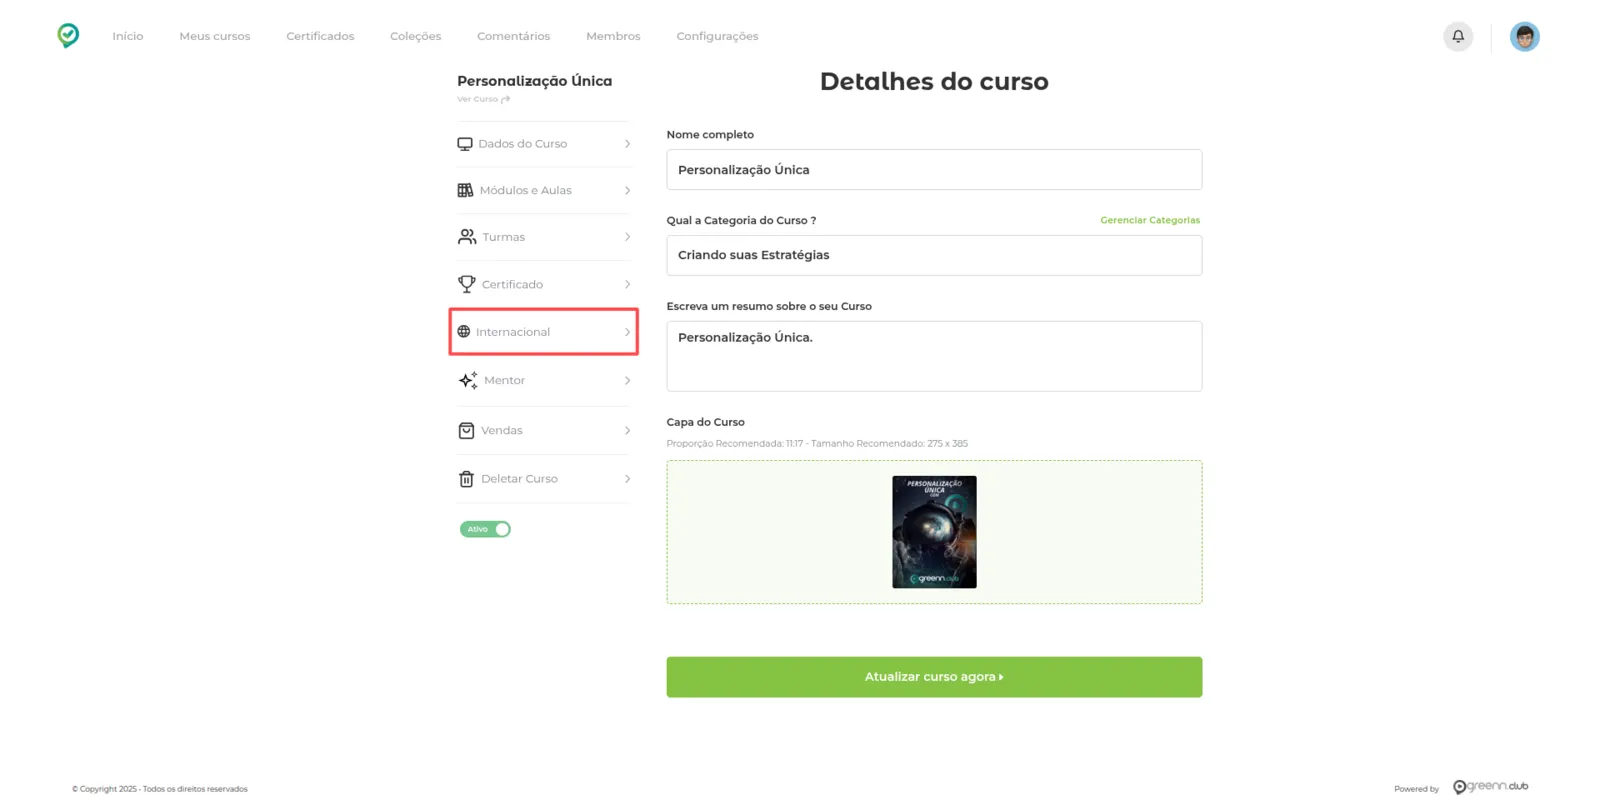Click the greenn.club footer logo
Viewport: 1600px width, 805px height.
pos(1490,787)
